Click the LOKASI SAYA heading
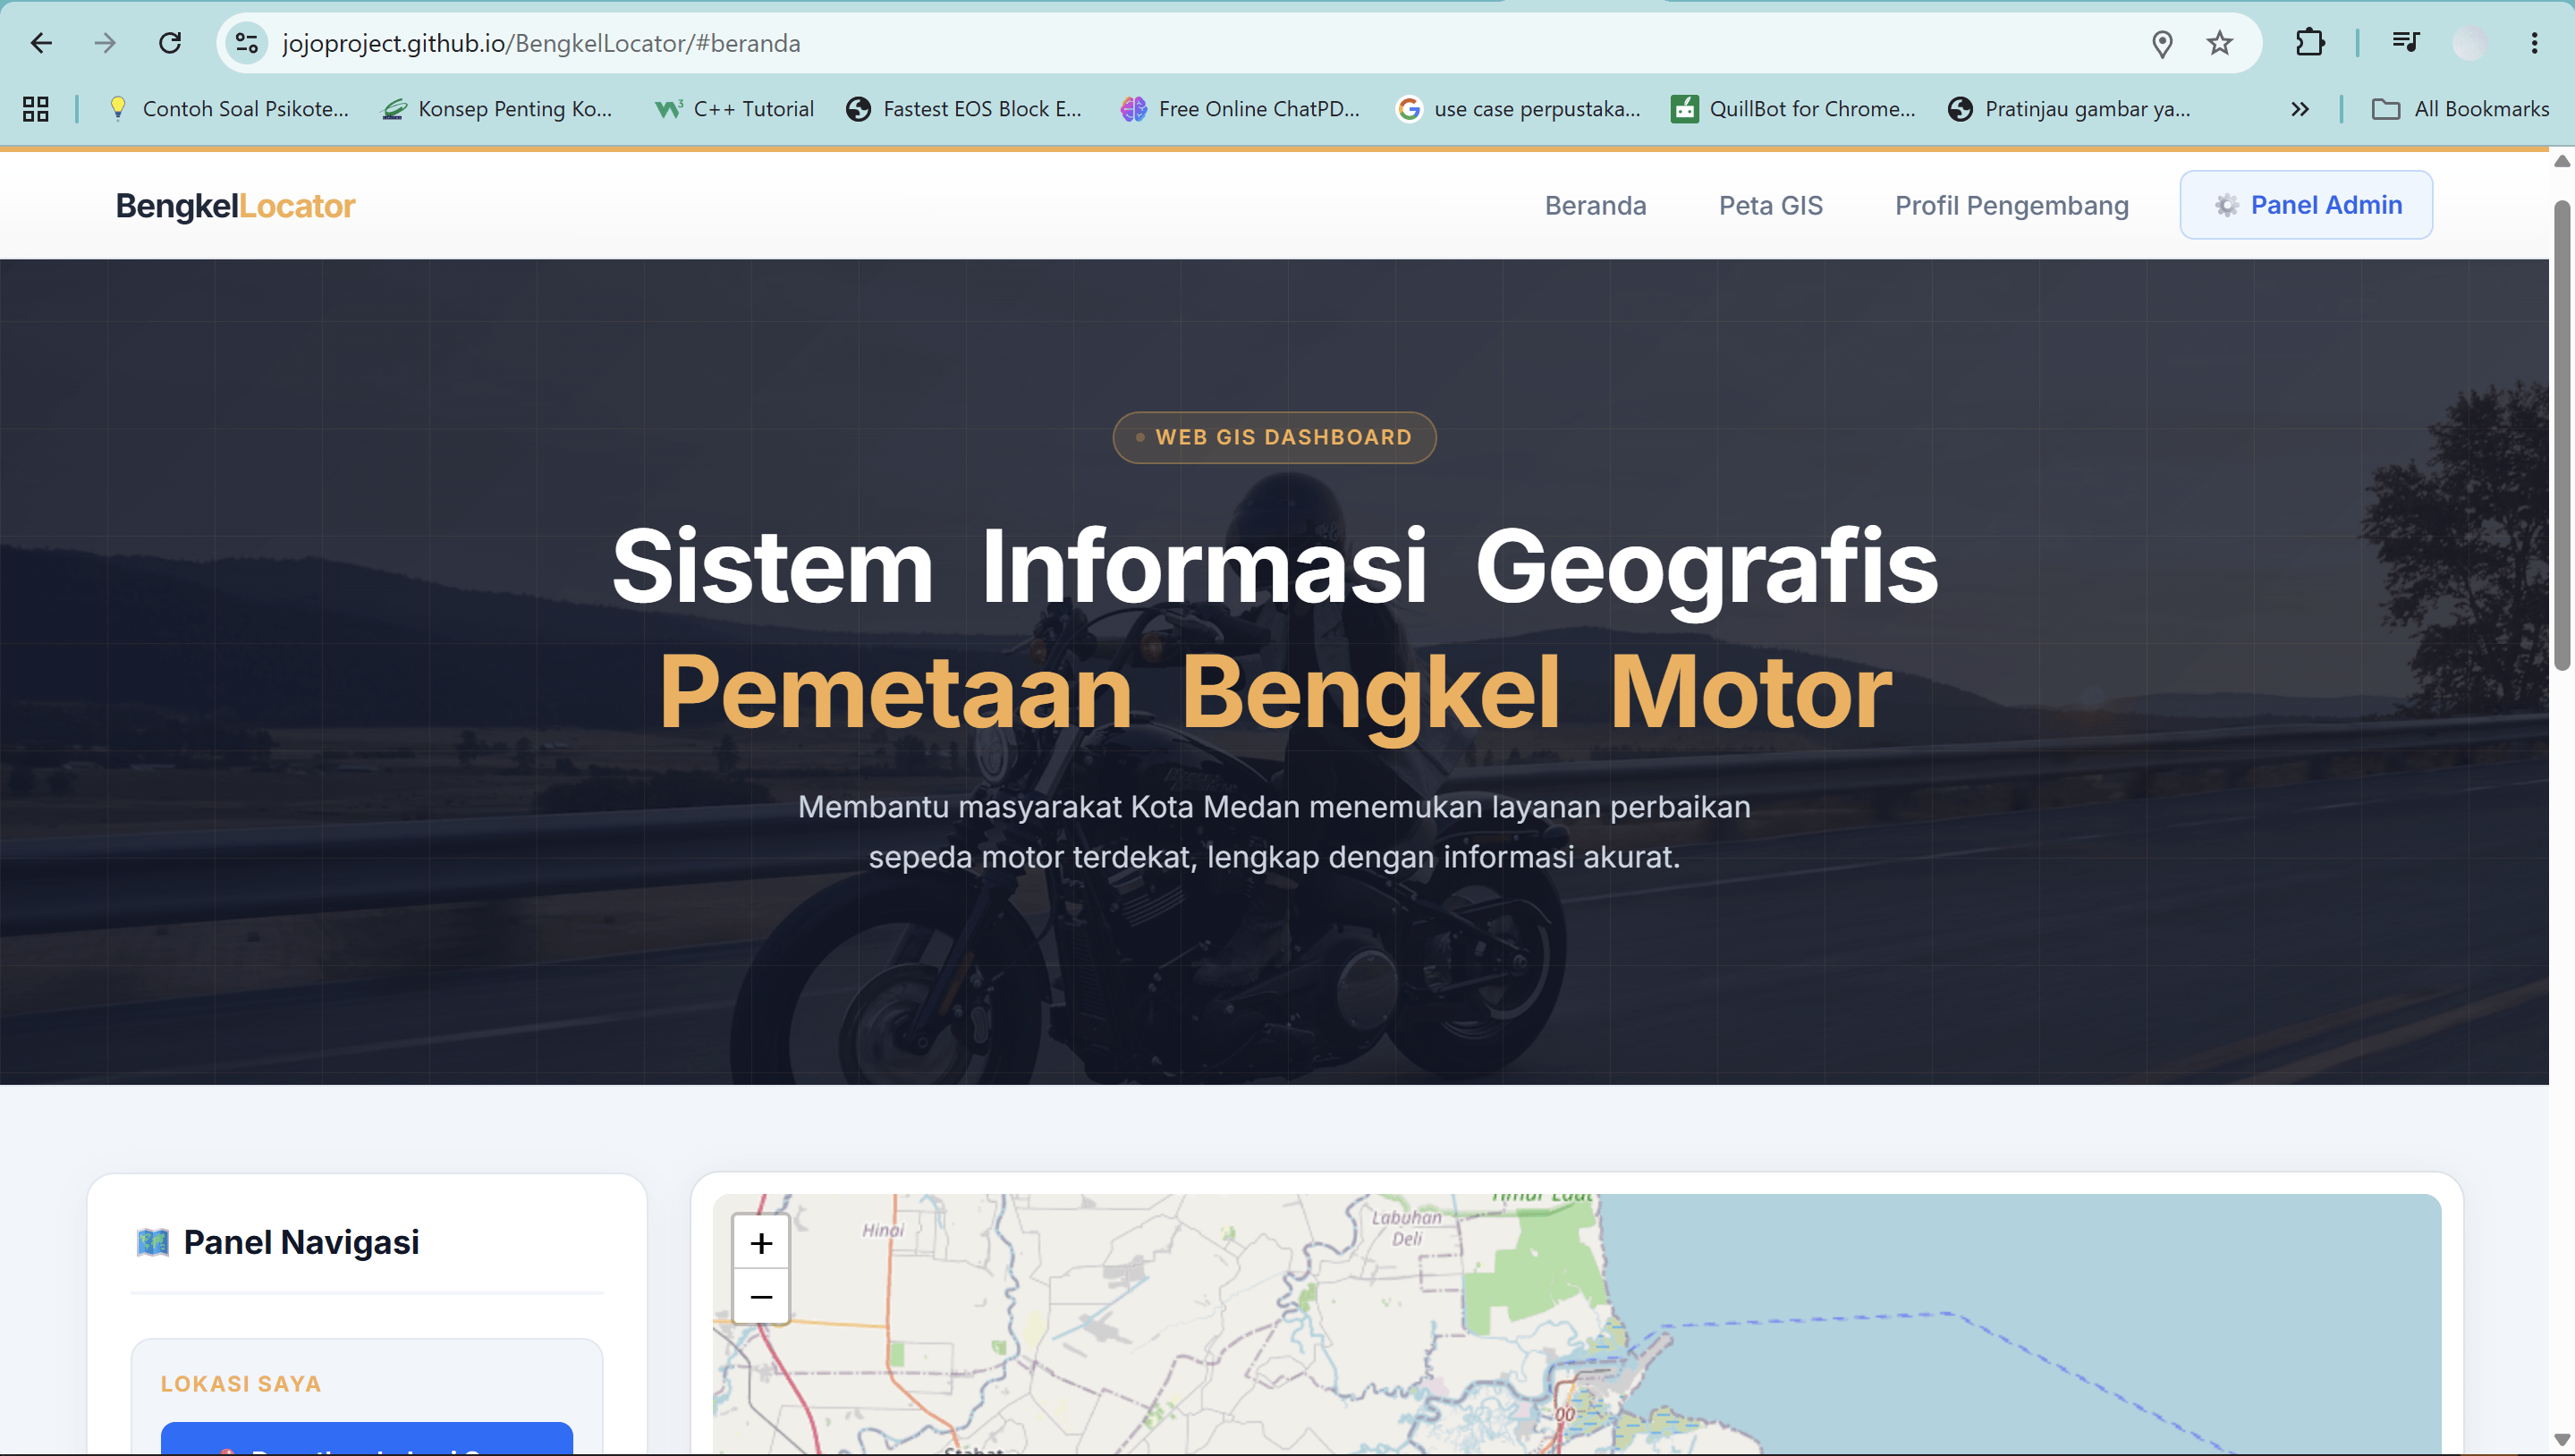This screenshot has width=2575, height=1456. [x=241, y=1384]
